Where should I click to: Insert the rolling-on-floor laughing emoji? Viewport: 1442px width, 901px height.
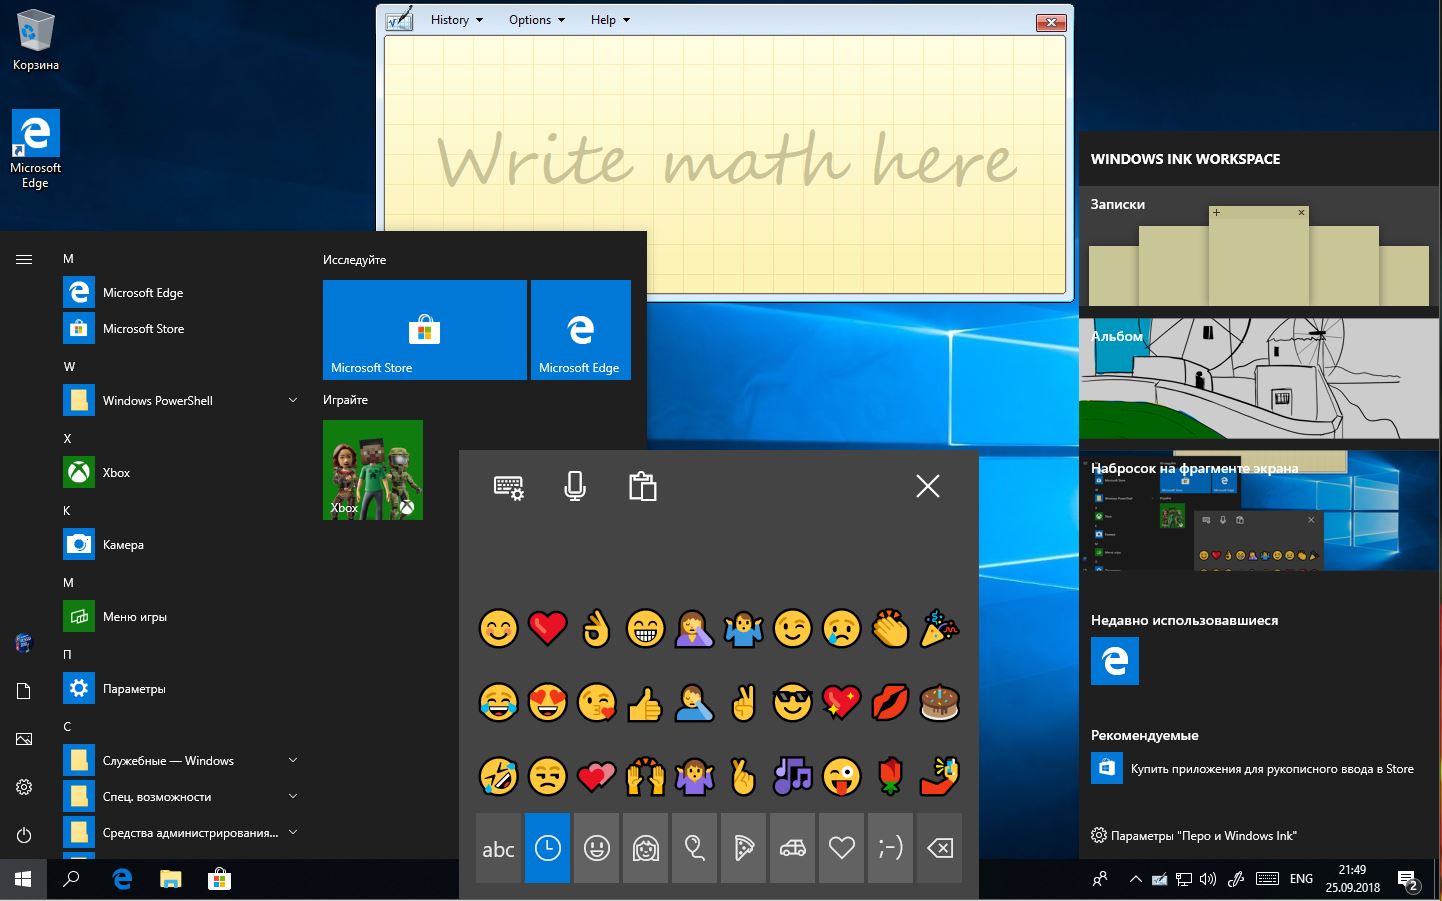click(x=498, y=776)
